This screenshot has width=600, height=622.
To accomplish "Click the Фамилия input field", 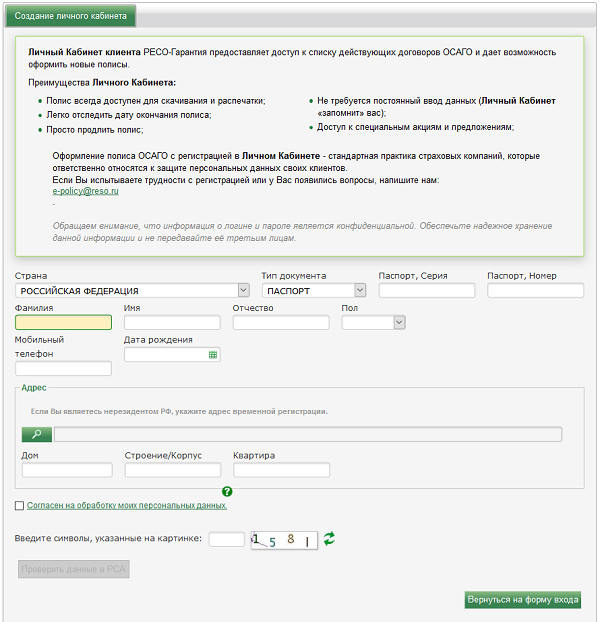I will tap(63, 323).
